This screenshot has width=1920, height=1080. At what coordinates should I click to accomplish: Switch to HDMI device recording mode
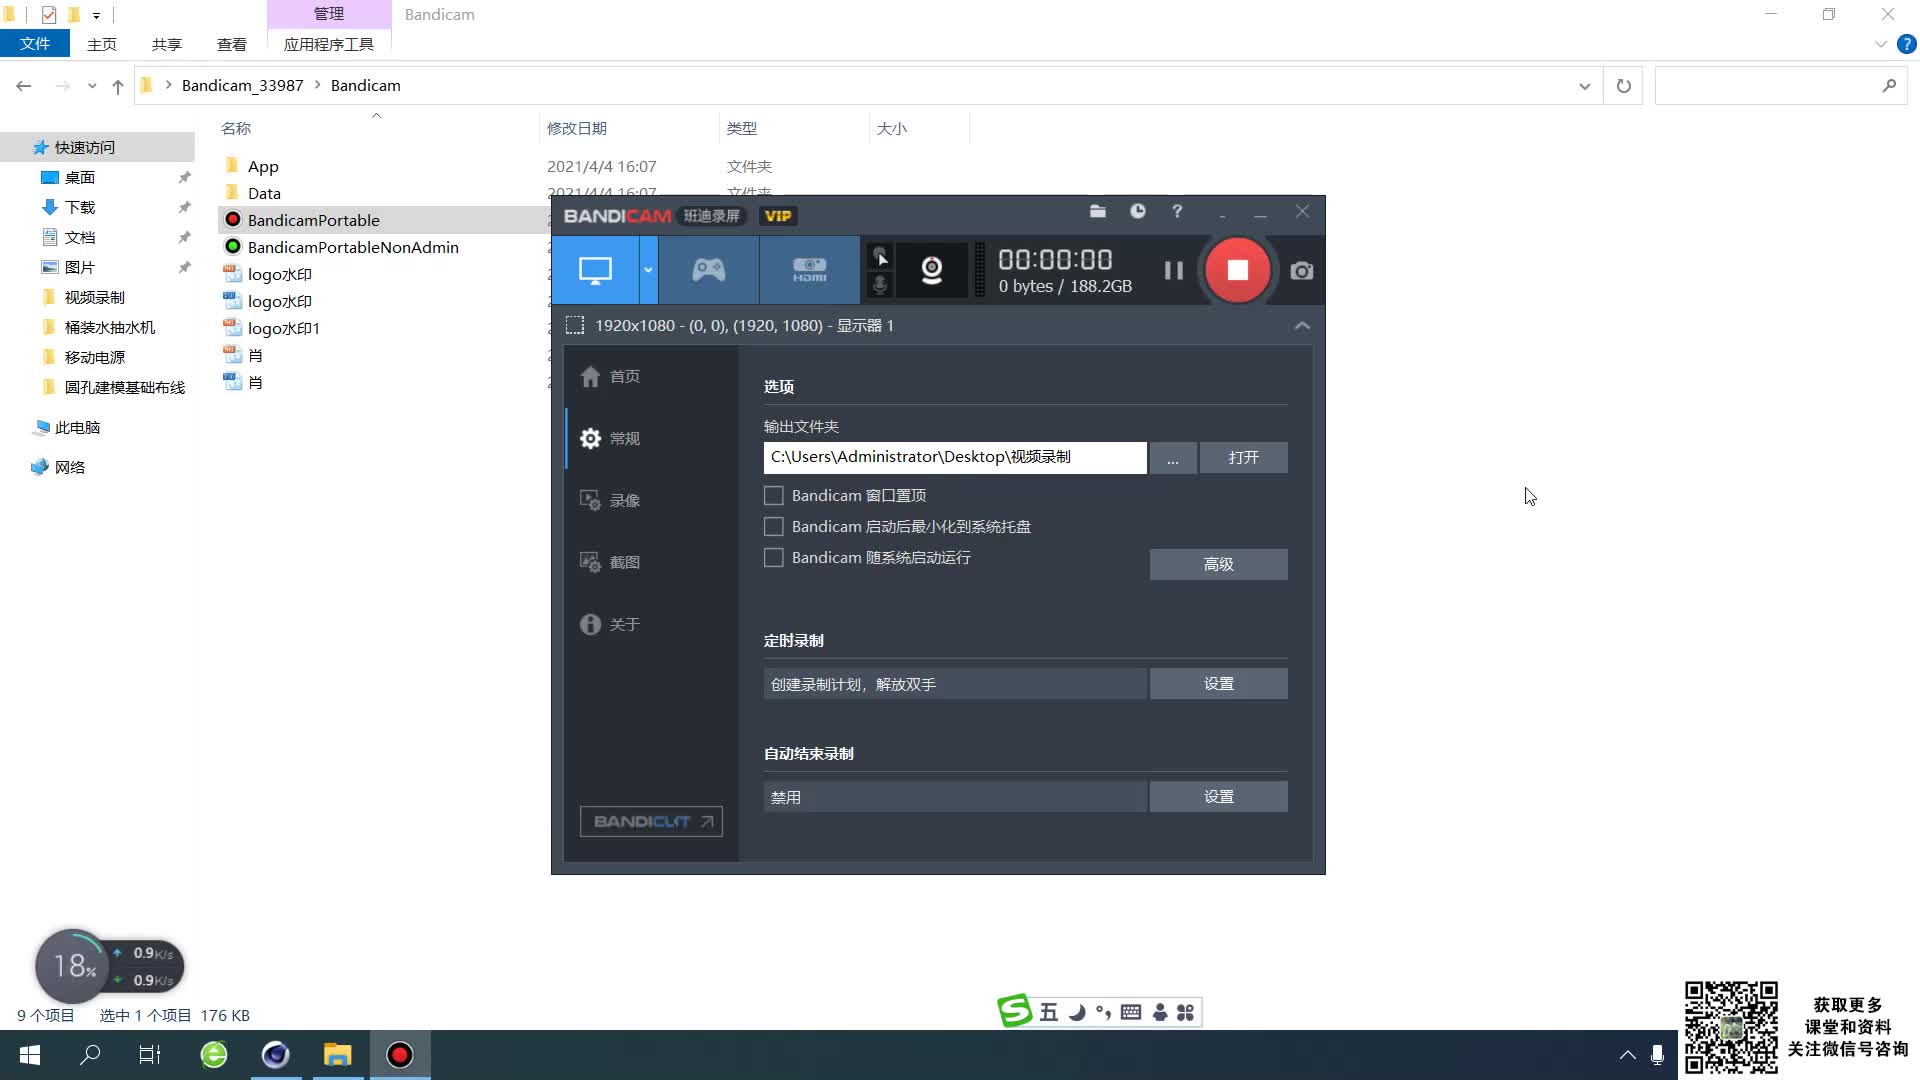810,270
